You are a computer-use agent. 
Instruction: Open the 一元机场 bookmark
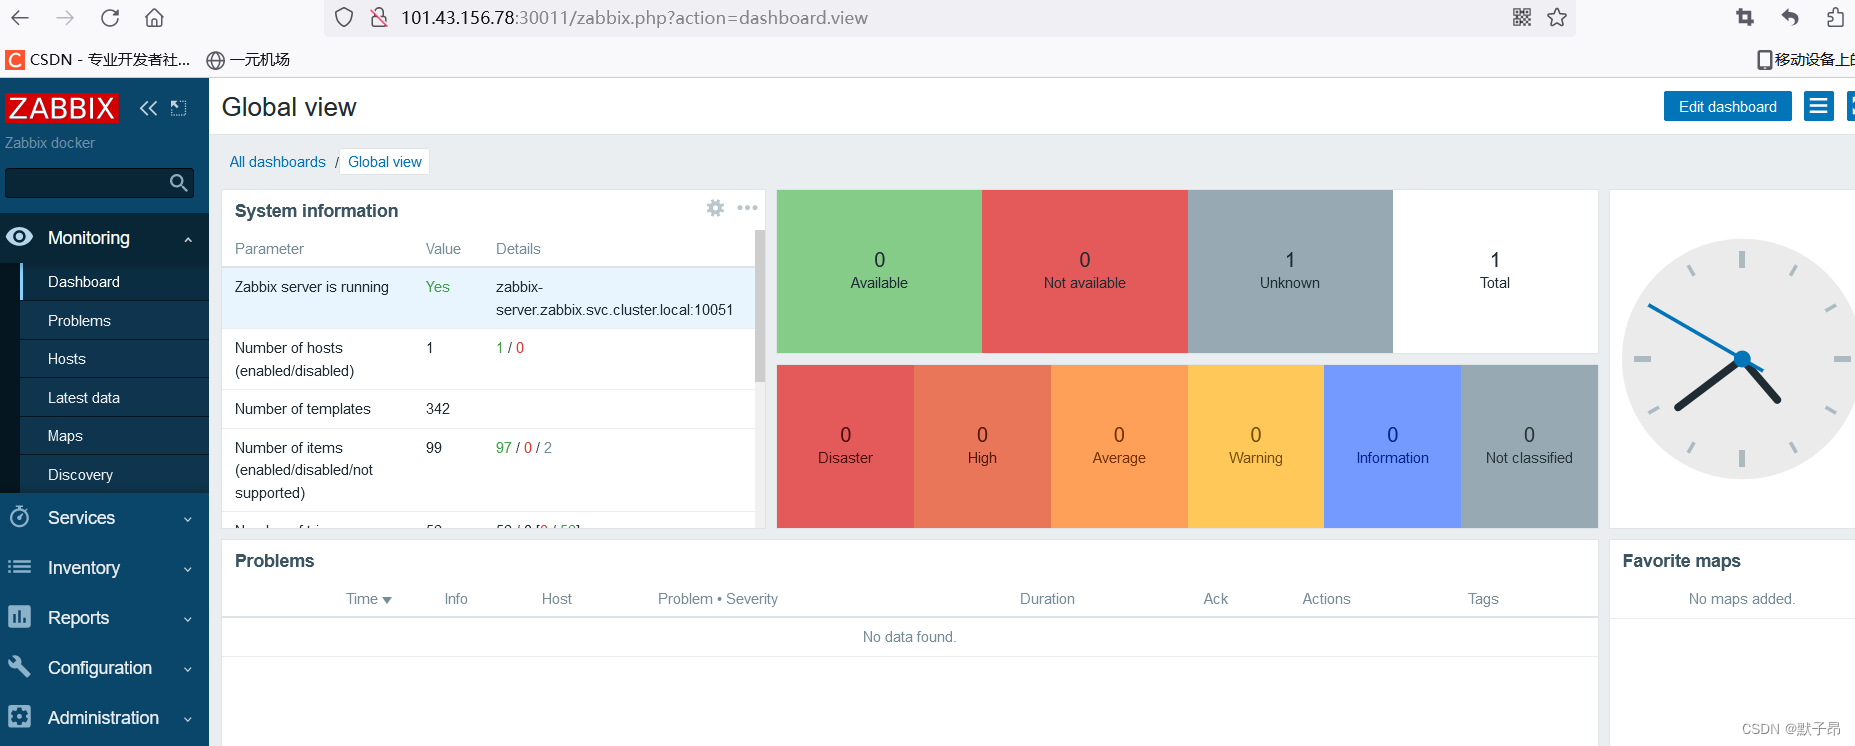(248, 60)
